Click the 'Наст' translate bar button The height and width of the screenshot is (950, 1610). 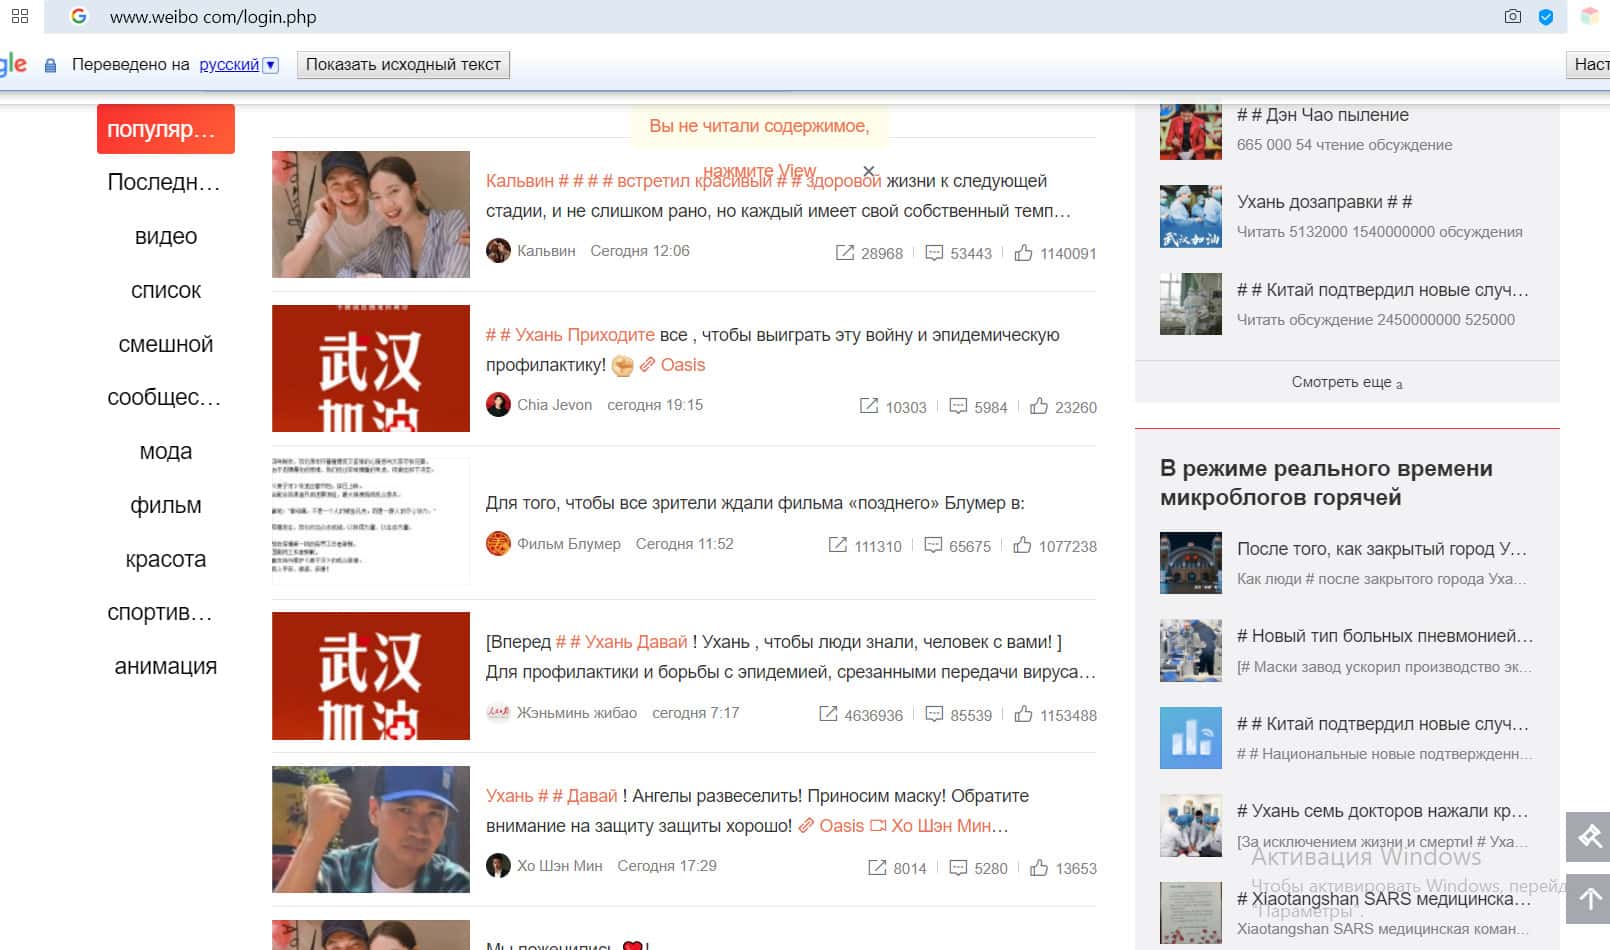1588,64
